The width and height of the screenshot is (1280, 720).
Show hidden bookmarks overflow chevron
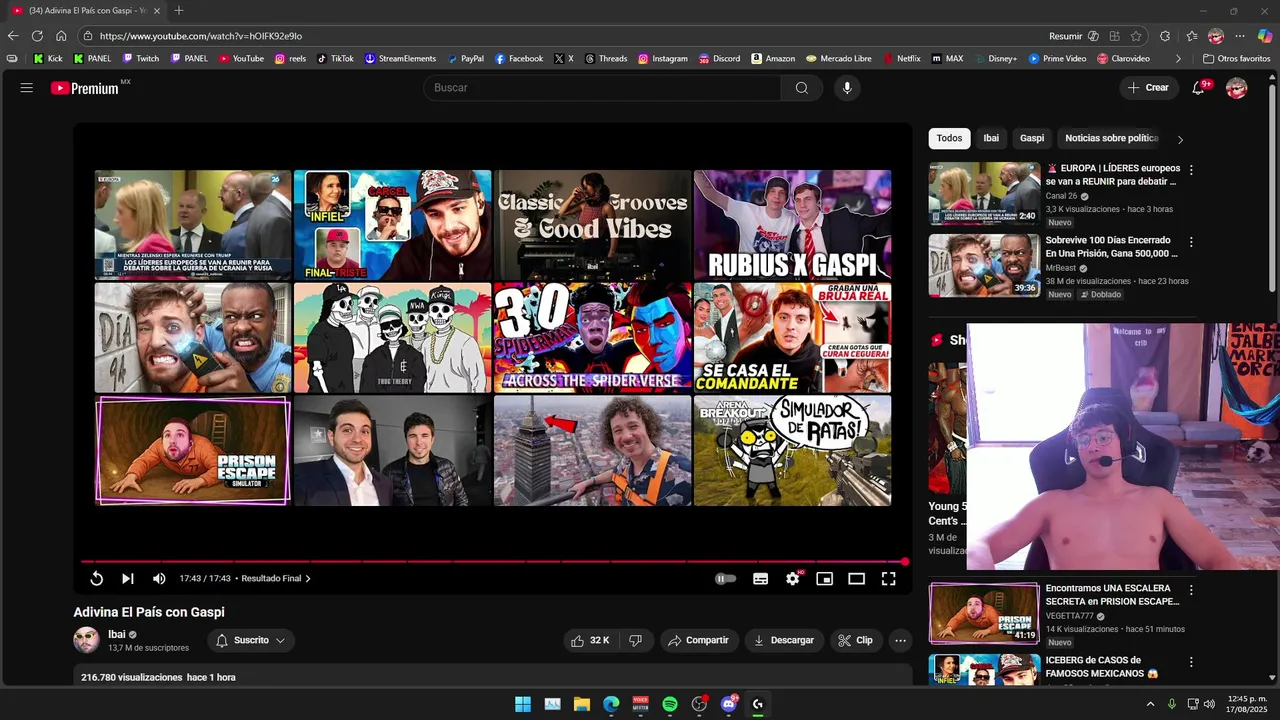pyautogui.click(x=1178, y=59)
